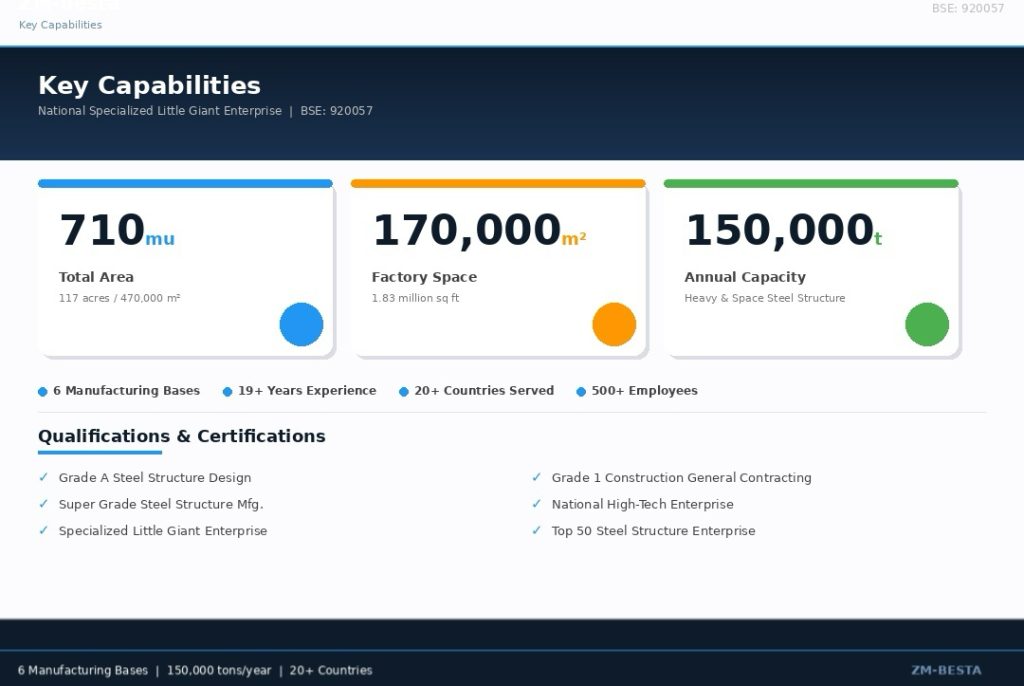1024x686 pixels.
Task: Click the blue circle in Total Area card
Action: [301, 324]
